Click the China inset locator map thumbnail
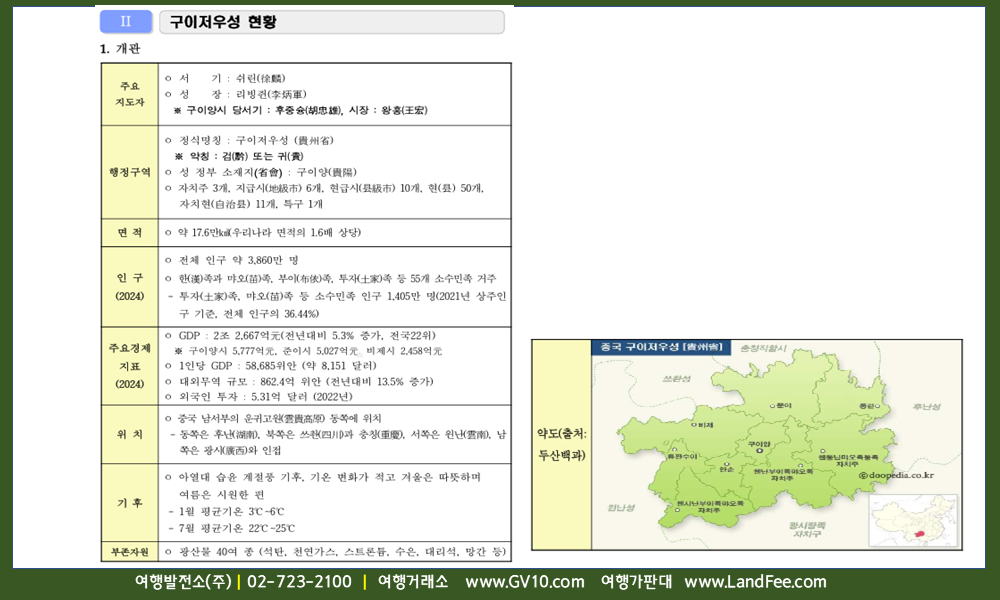 pyautogui.click(x=913, y=520)
